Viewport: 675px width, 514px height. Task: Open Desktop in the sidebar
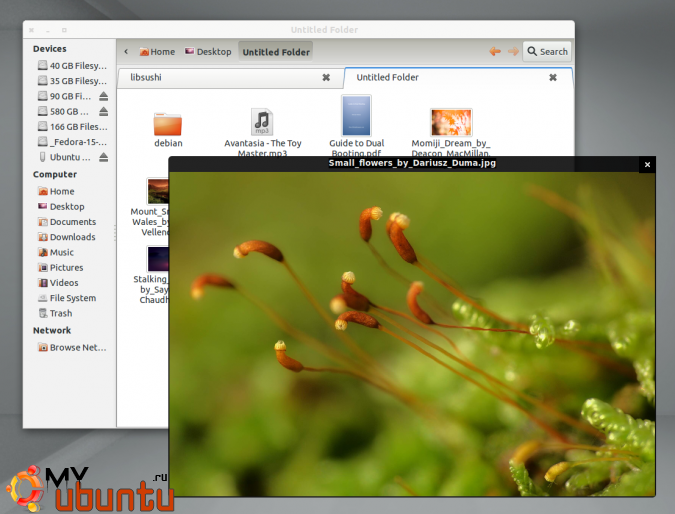61,207
